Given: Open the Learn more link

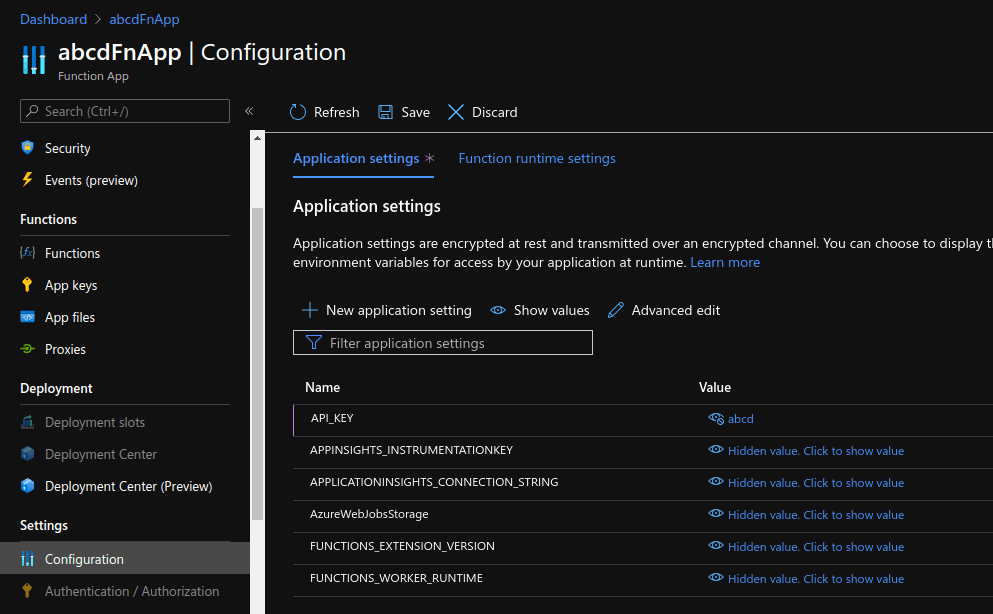Looking at the screenshot, I should [725, 262].
